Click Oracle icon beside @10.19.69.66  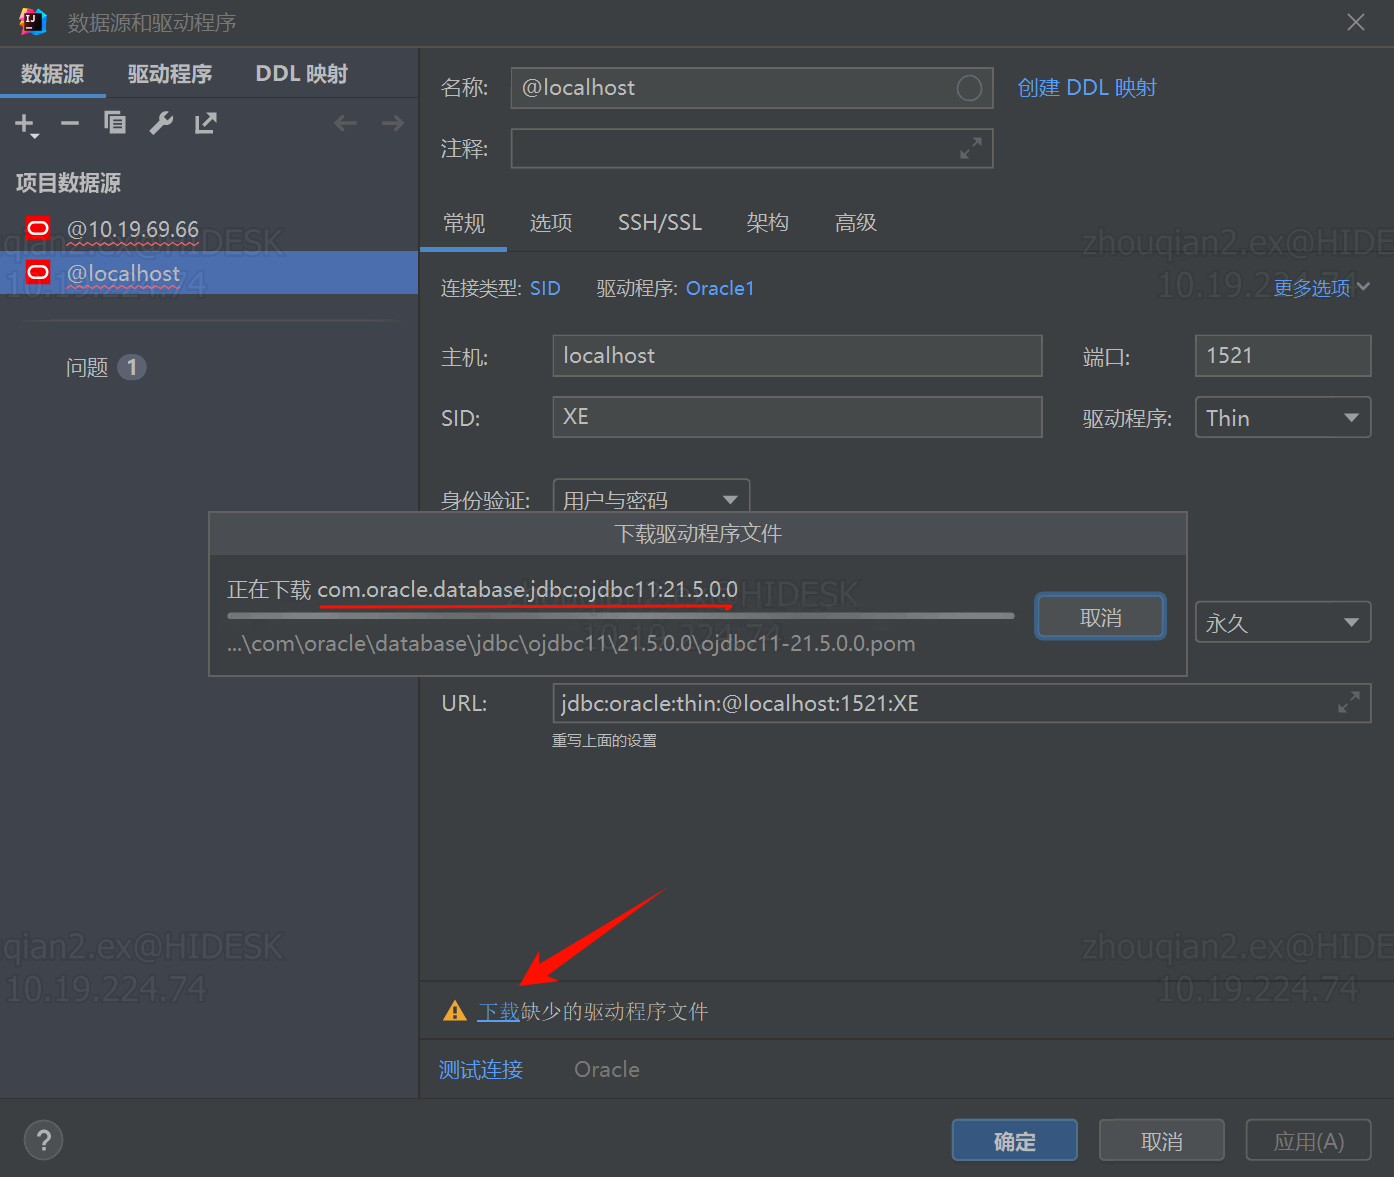(x=38, y=229)
